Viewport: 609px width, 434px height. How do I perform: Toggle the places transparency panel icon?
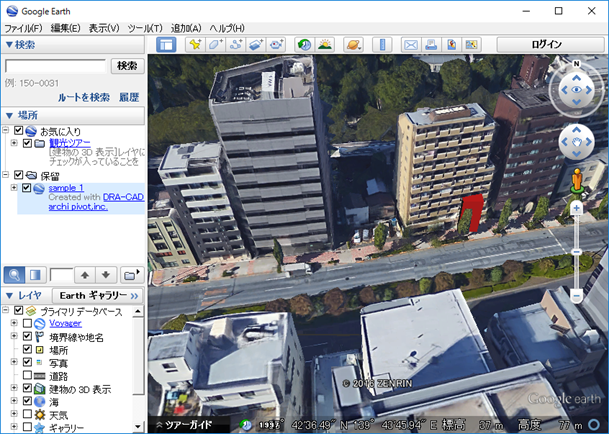[35, 275]
